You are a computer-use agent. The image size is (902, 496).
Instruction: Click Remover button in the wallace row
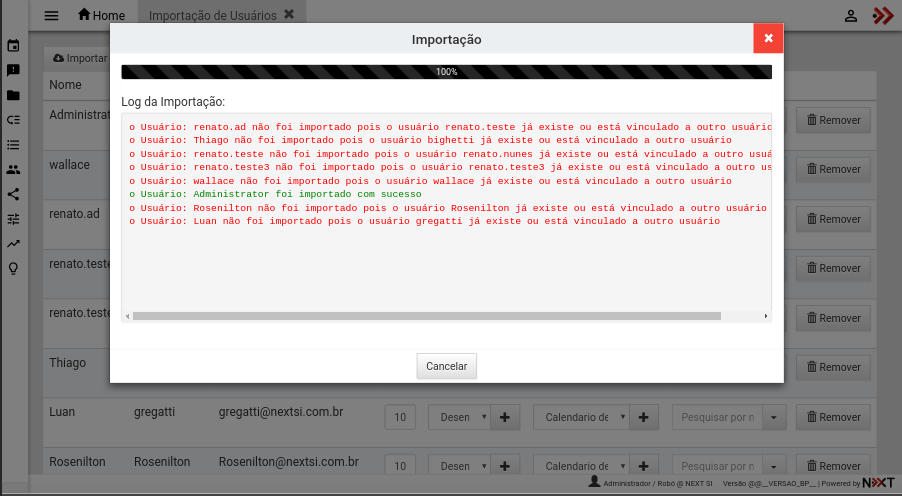tap(833, 169)
